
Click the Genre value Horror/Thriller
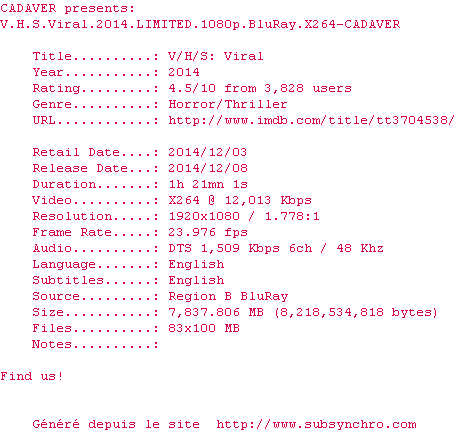[x=228, y=104]
